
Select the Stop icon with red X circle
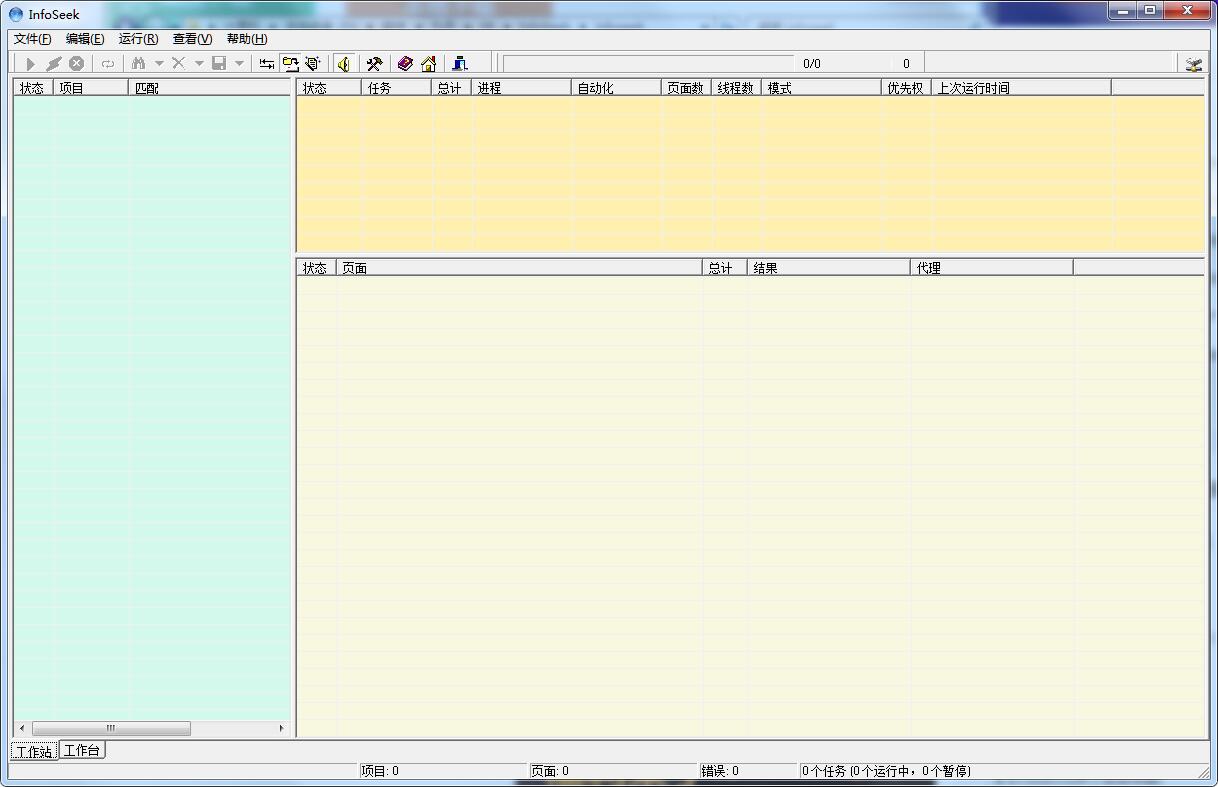click(77, 63)
